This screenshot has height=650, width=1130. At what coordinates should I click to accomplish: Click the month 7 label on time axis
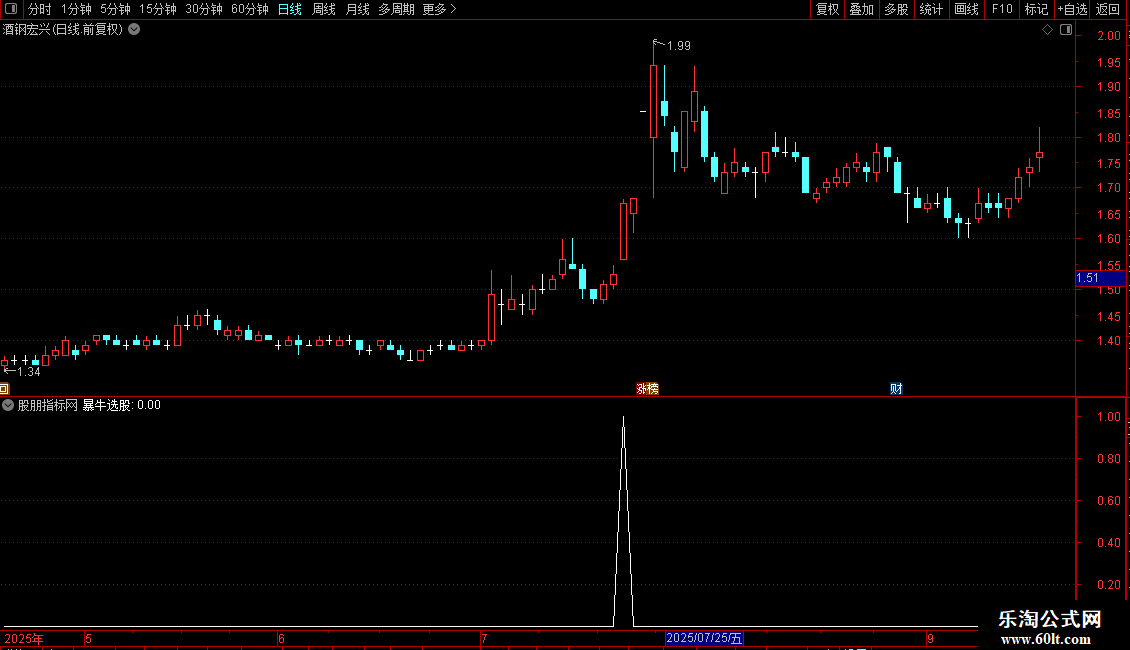(x=484, y=639)
